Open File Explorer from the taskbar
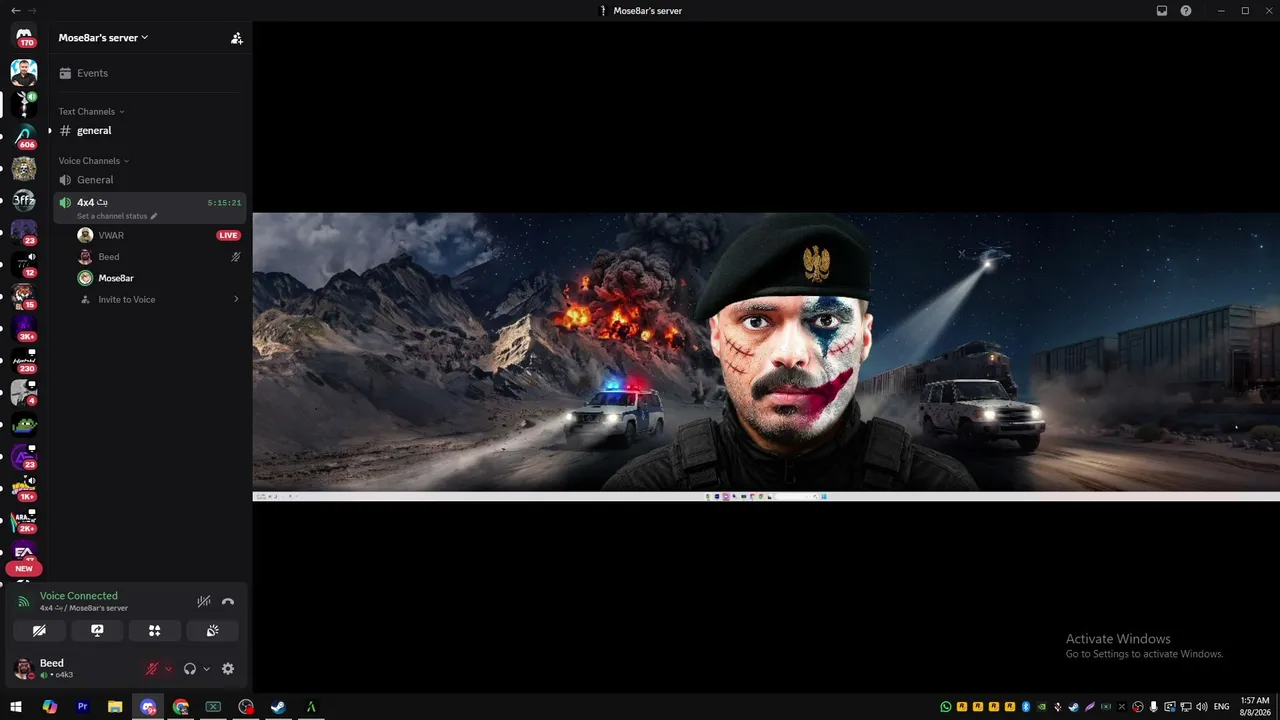The height and width of the screenshot is (720, 1280). (115, 707)
